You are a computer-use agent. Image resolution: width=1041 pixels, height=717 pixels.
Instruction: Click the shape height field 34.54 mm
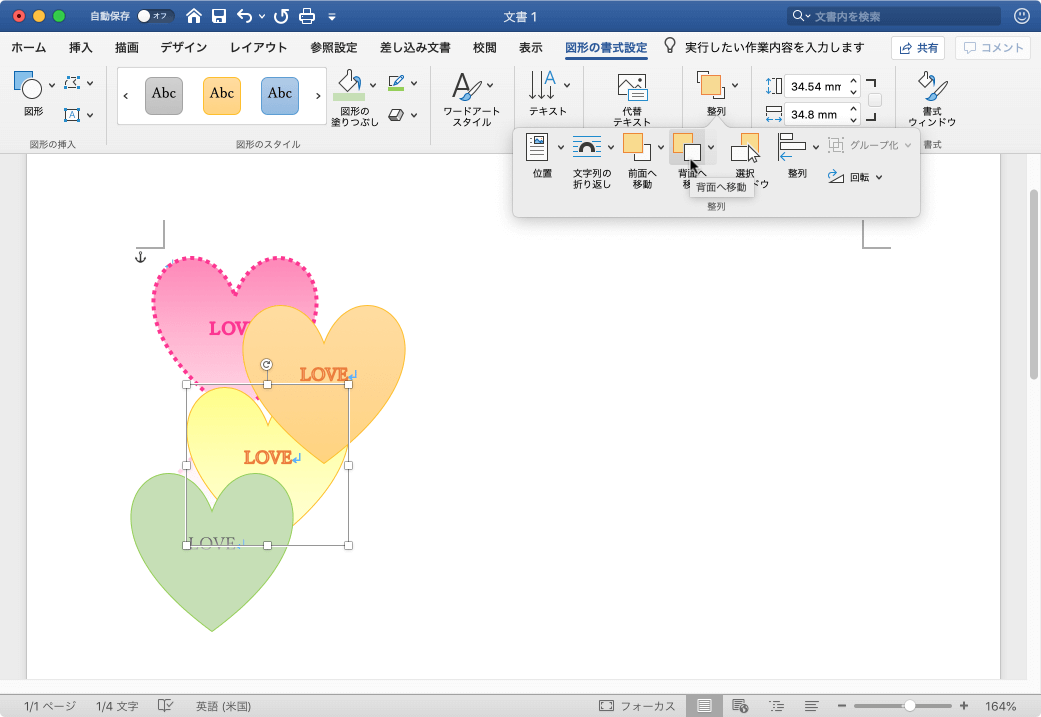pyautogui.click(x=816, y=86)
